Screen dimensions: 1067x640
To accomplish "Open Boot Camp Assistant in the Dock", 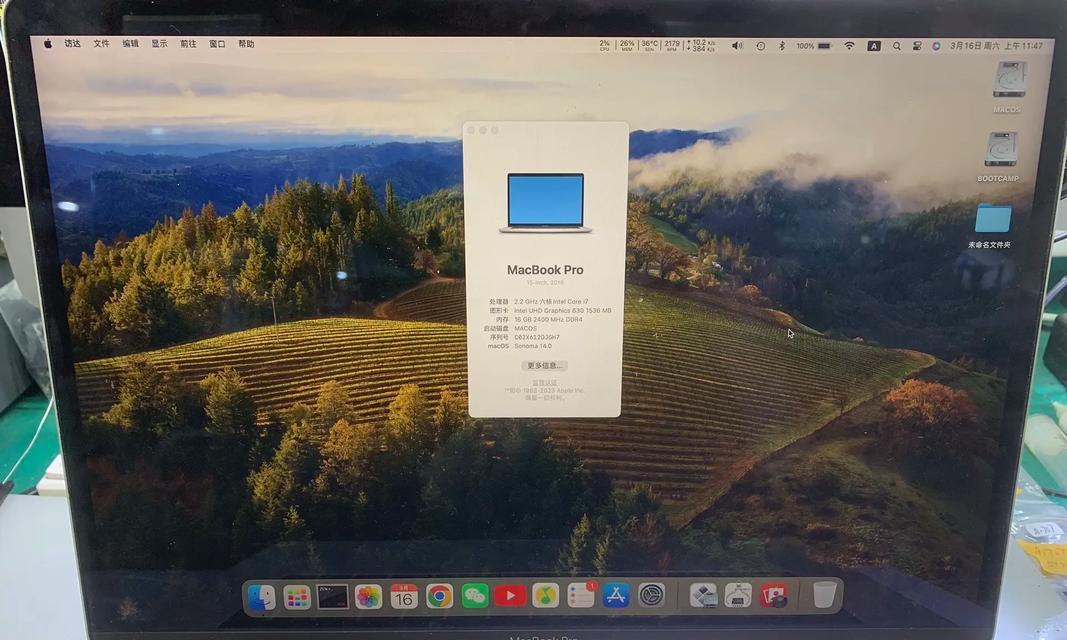I will click(x=704, y=595).
